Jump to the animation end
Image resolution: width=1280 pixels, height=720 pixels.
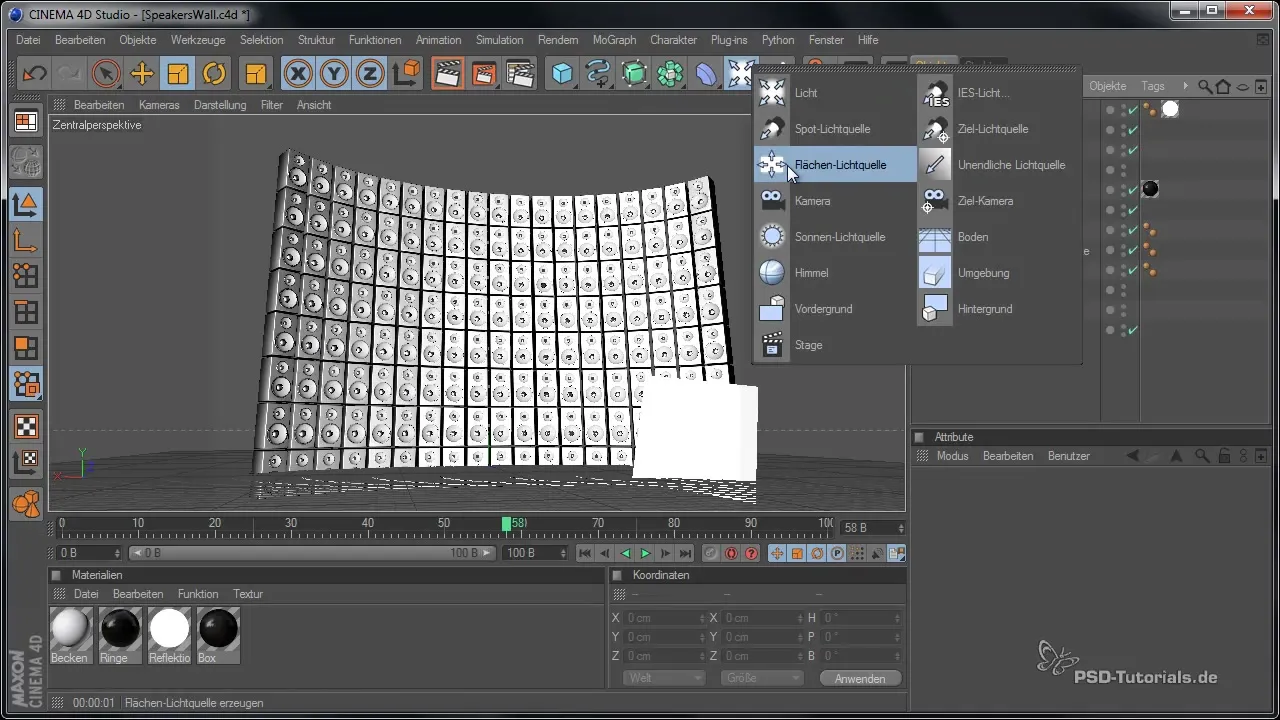click(x=686, y=553)
